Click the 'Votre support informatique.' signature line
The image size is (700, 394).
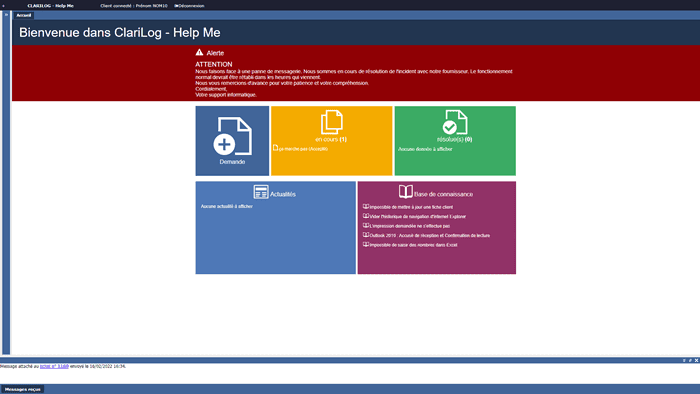pyautogui.click(x=226, y=95)
